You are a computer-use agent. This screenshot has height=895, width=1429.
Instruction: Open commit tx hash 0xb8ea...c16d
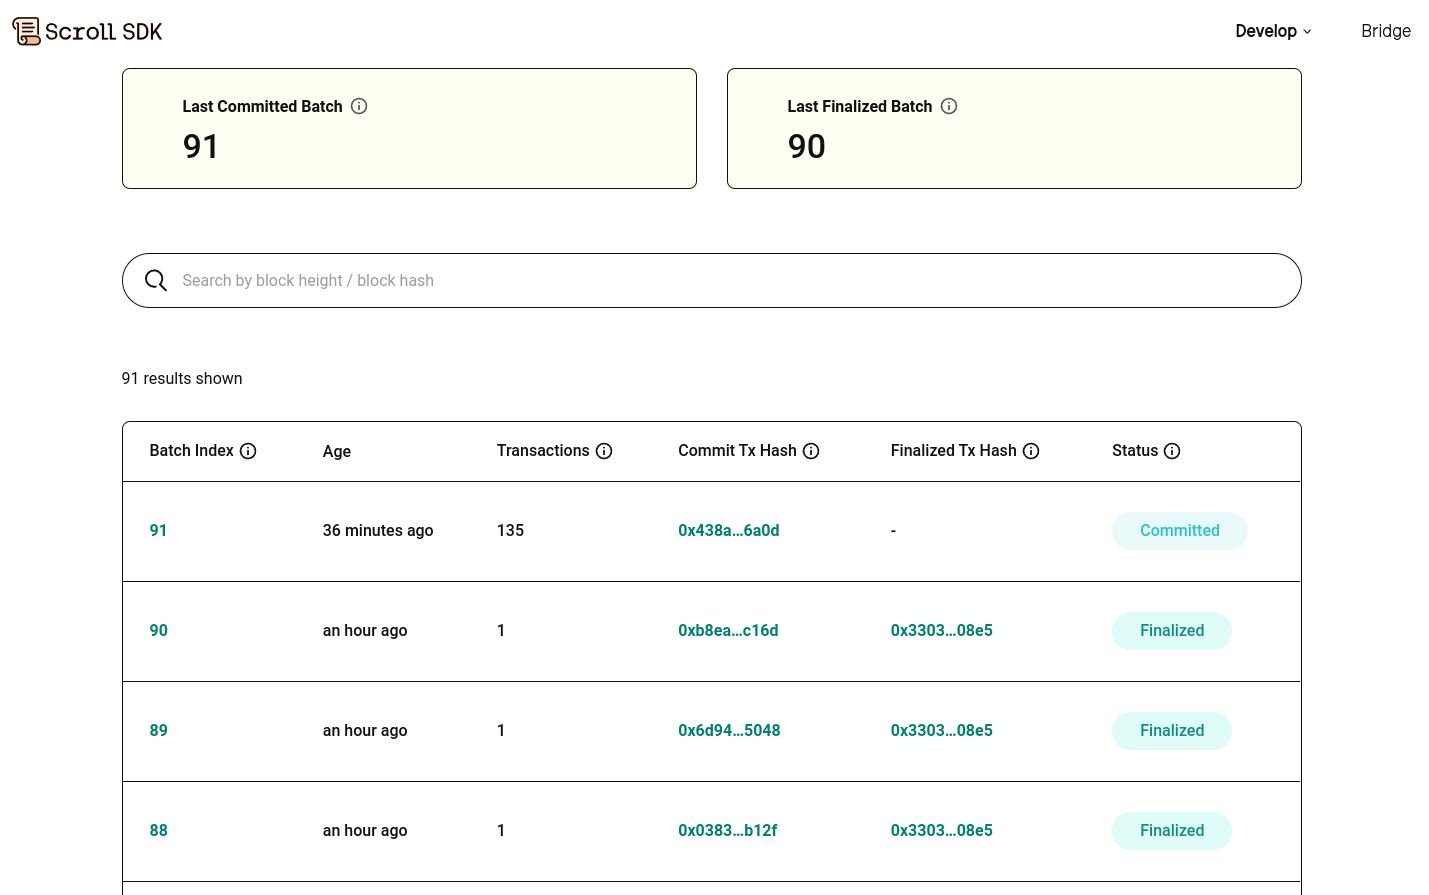pos(728,631)
